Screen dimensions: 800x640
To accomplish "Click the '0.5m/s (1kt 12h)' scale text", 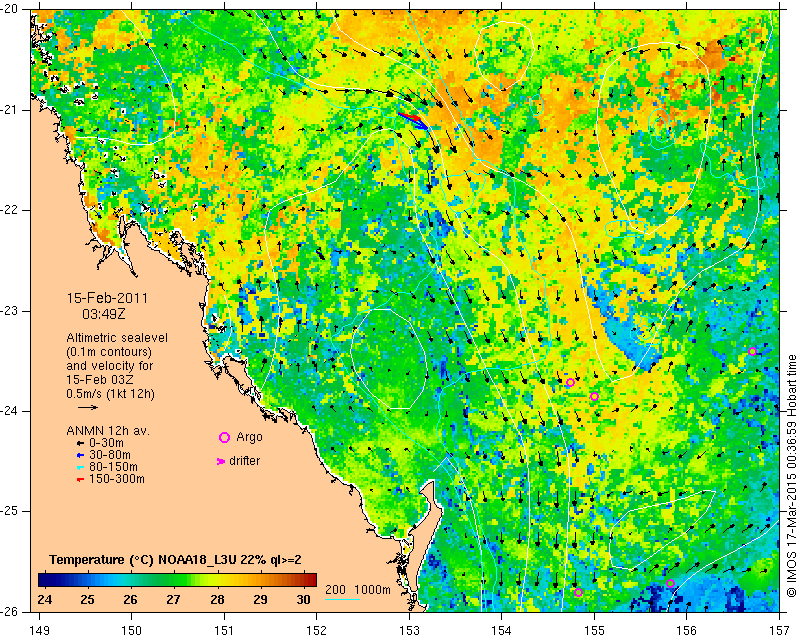I will (110, 394).
